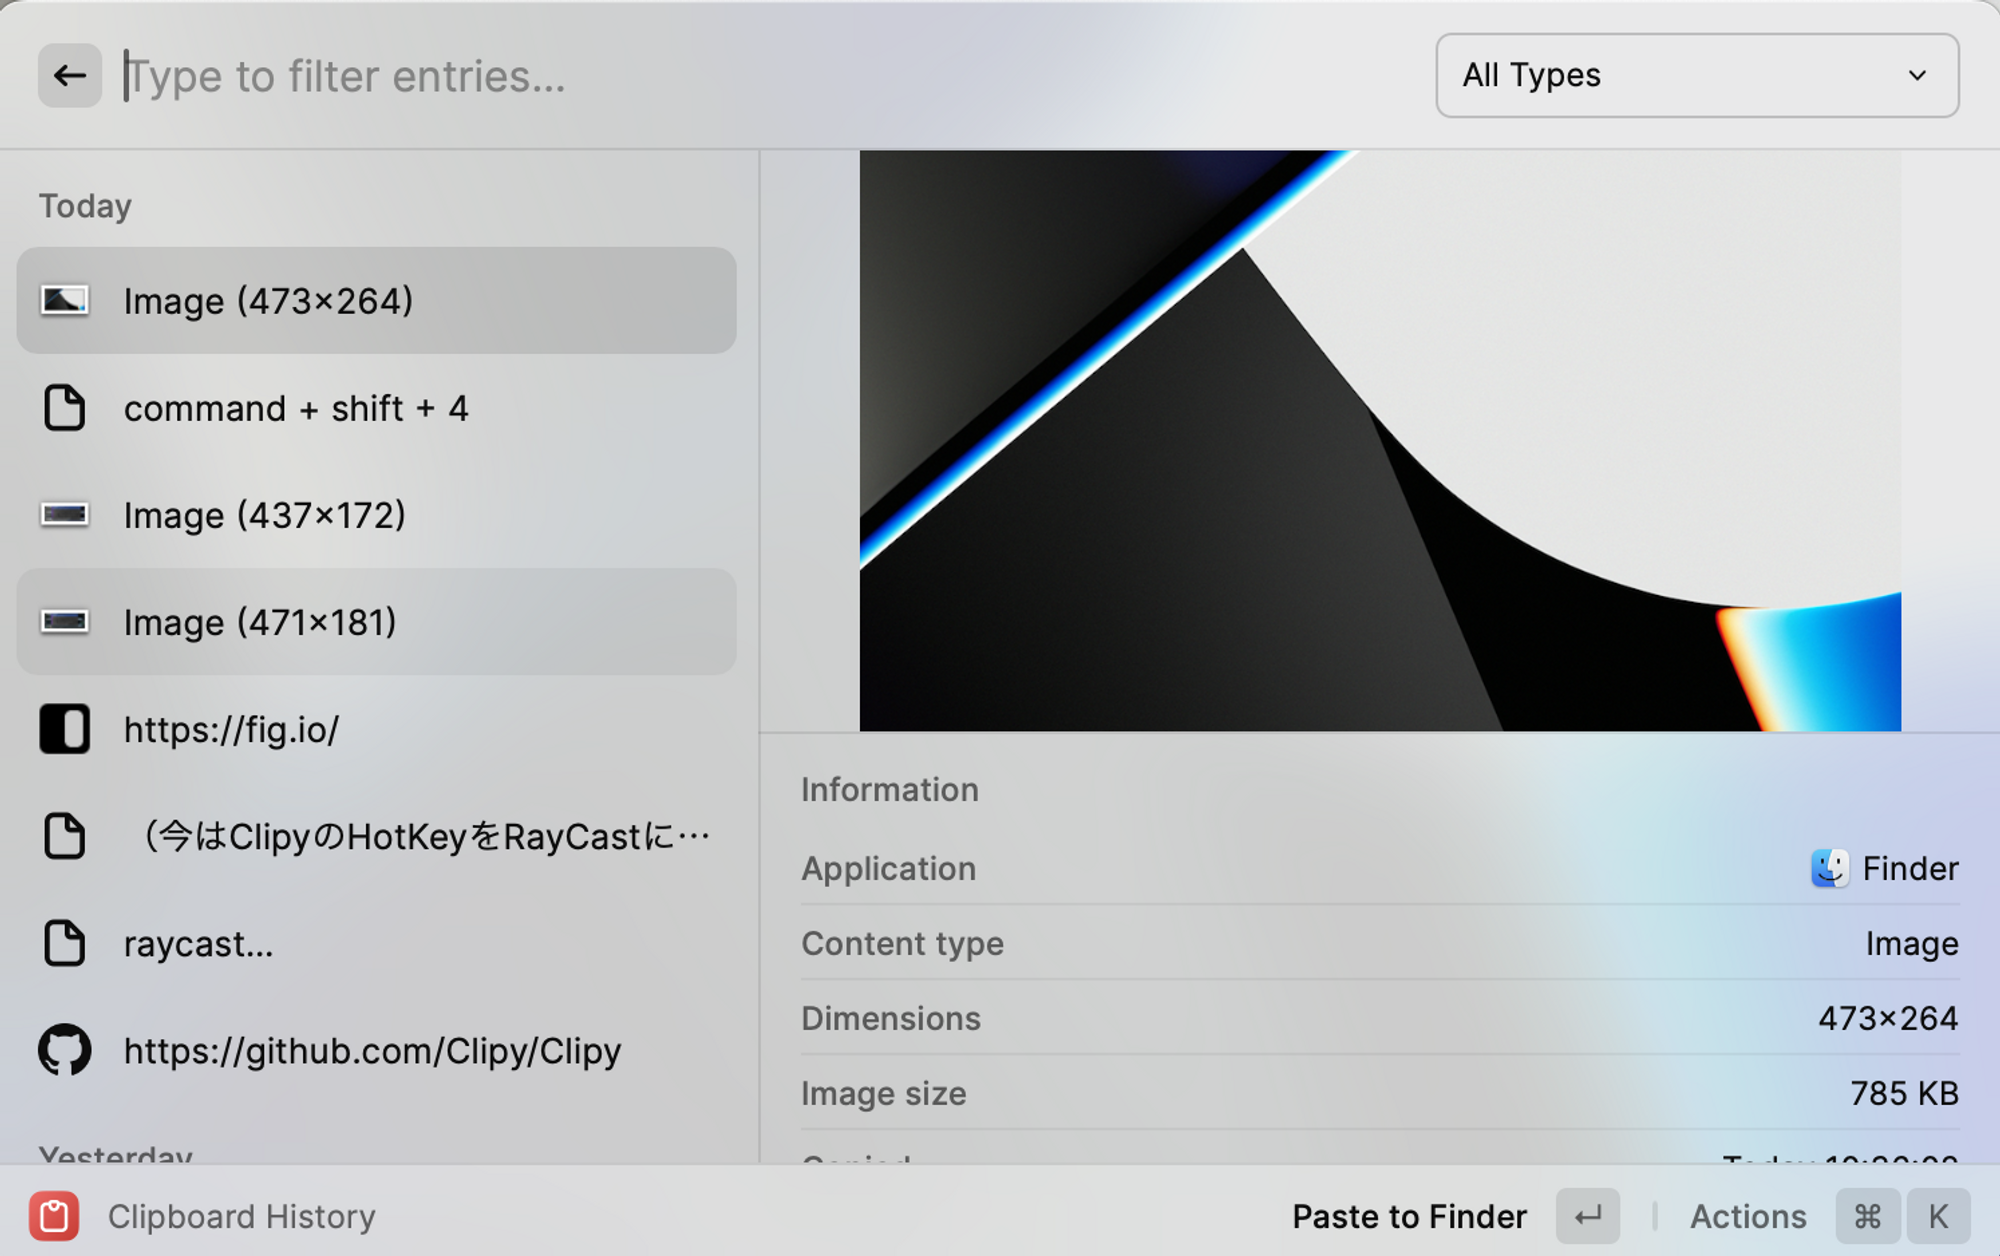Image resolution: width=2000 pixels, height=1256 pixels.
Task: Click the fig.io favicon icon
Action: [65, 729]
